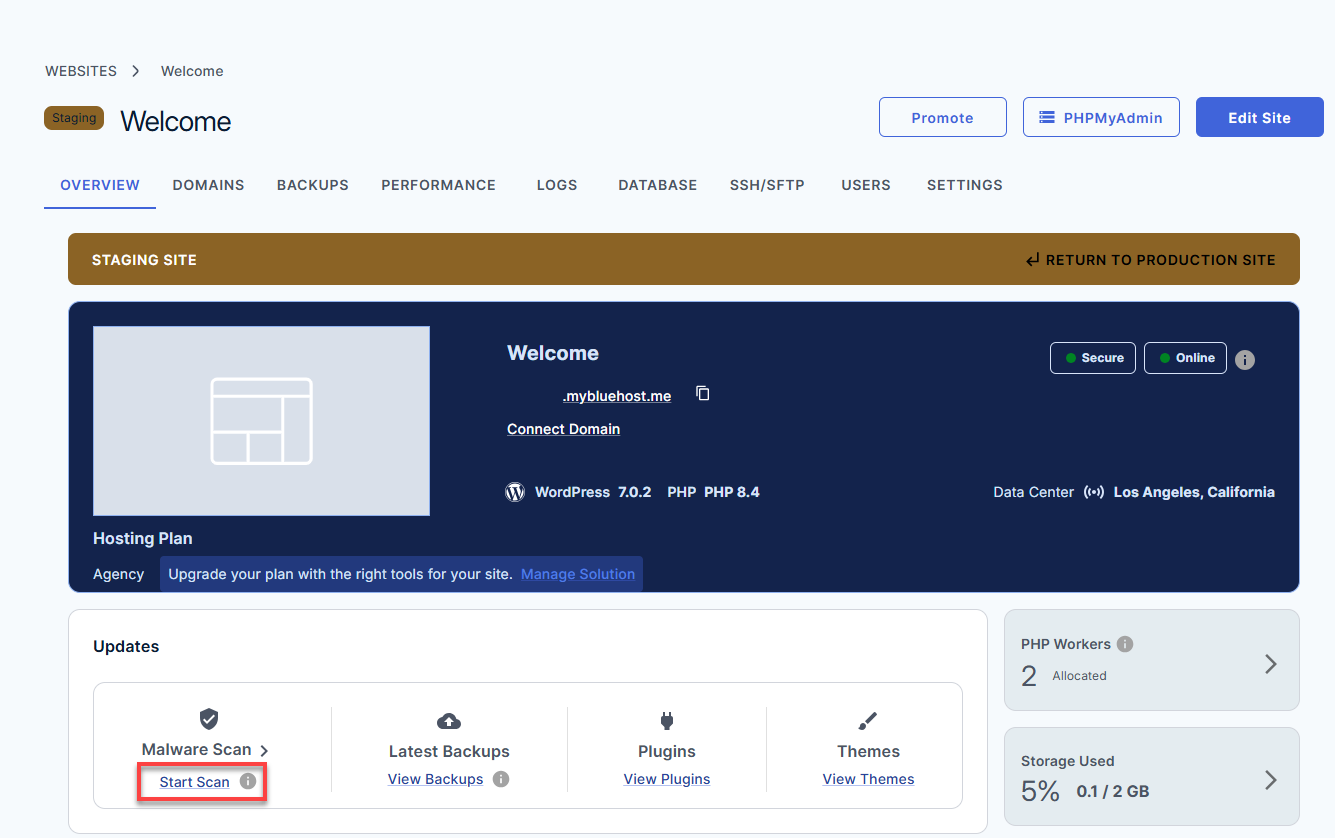
Task: Open the .mybluehost.me site link
Action: coord(617,396)
